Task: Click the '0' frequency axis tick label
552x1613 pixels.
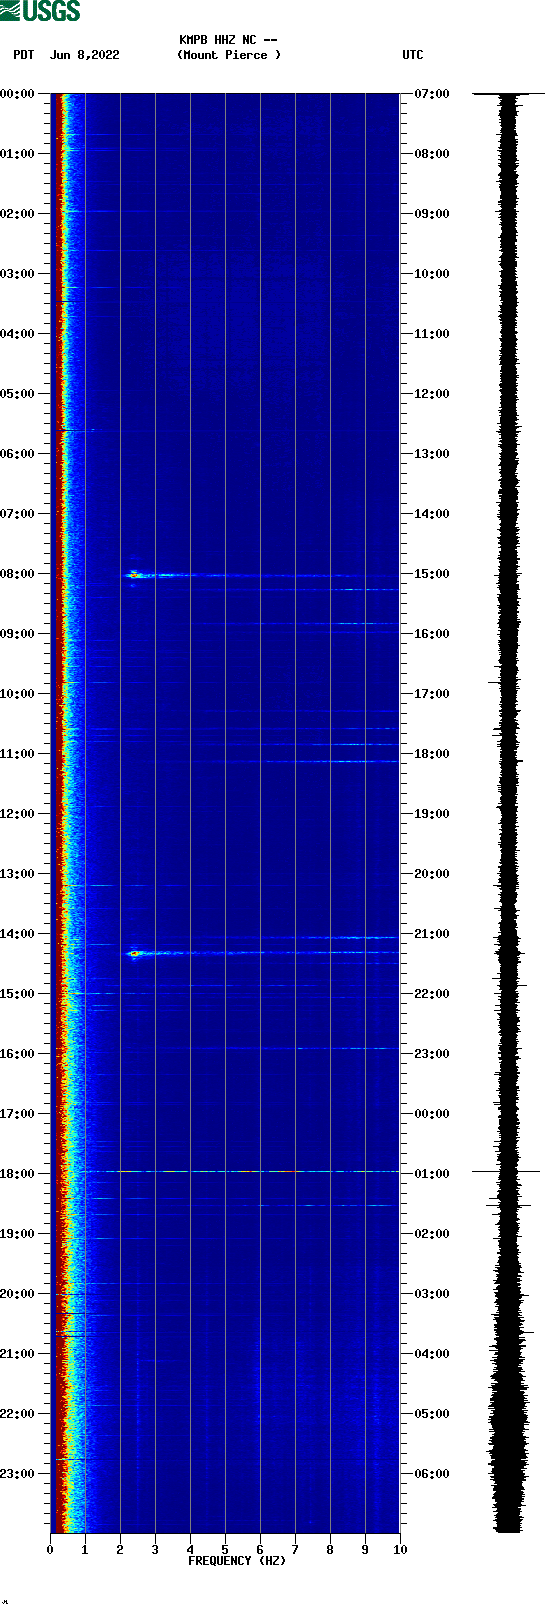Action: tap(50, 1550)
